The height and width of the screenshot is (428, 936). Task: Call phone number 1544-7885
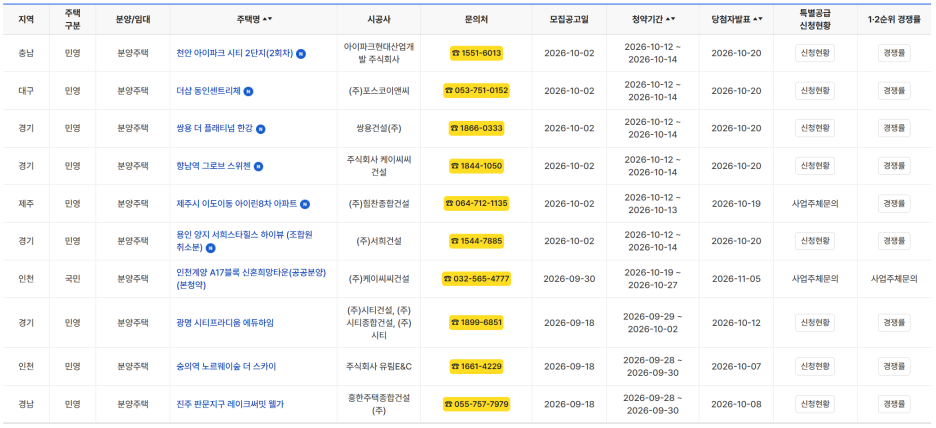coord(476,241)
